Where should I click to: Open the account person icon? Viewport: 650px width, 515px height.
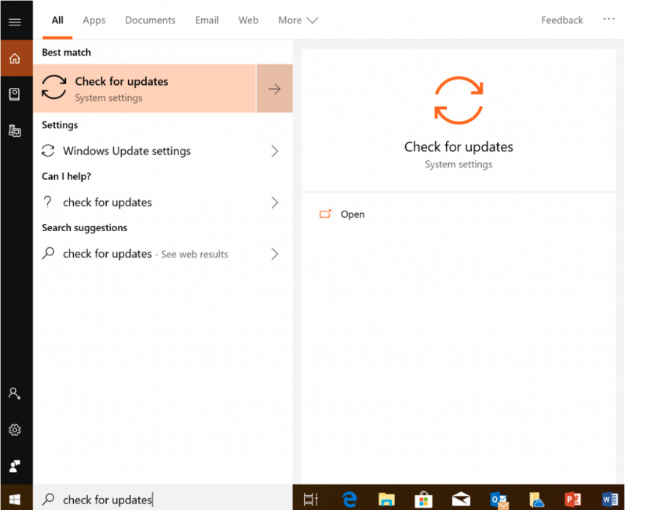(x=15, y=393)
